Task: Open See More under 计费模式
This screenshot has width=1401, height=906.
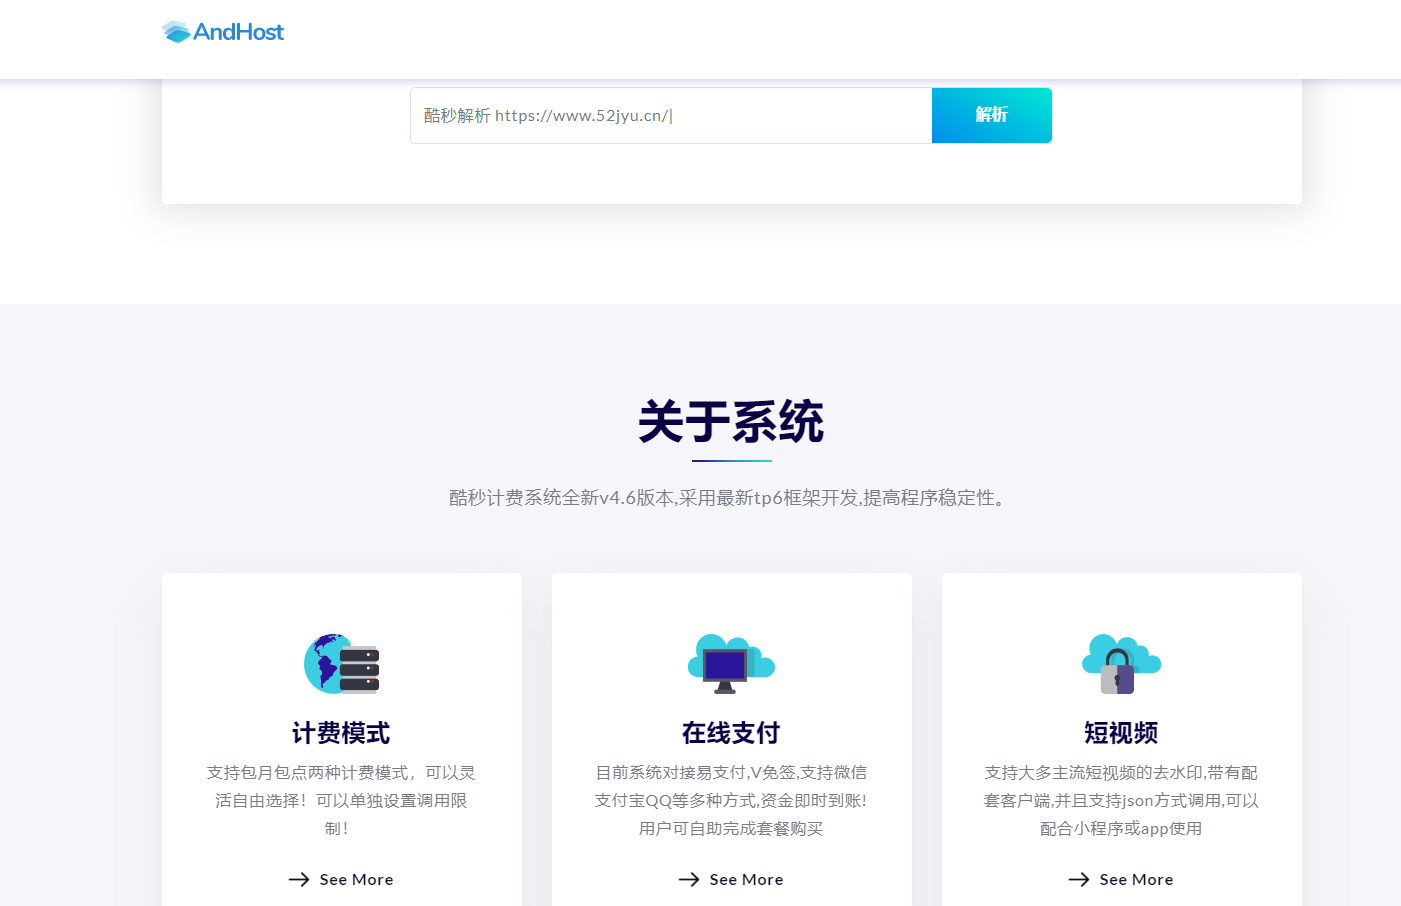Action: click(356, 880)
